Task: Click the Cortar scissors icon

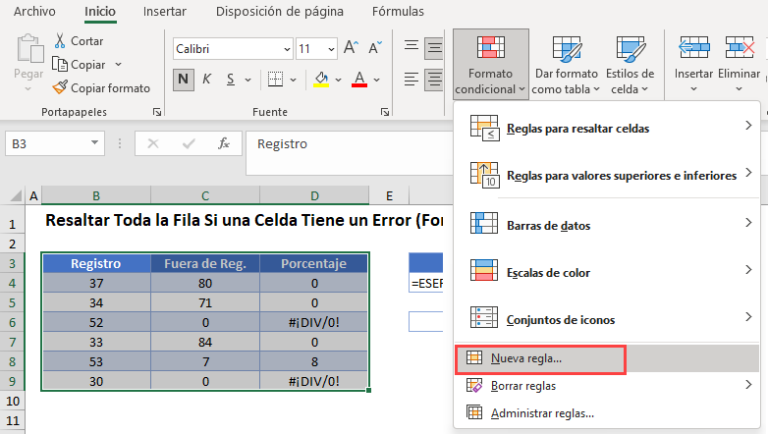Action: point(60,41)
